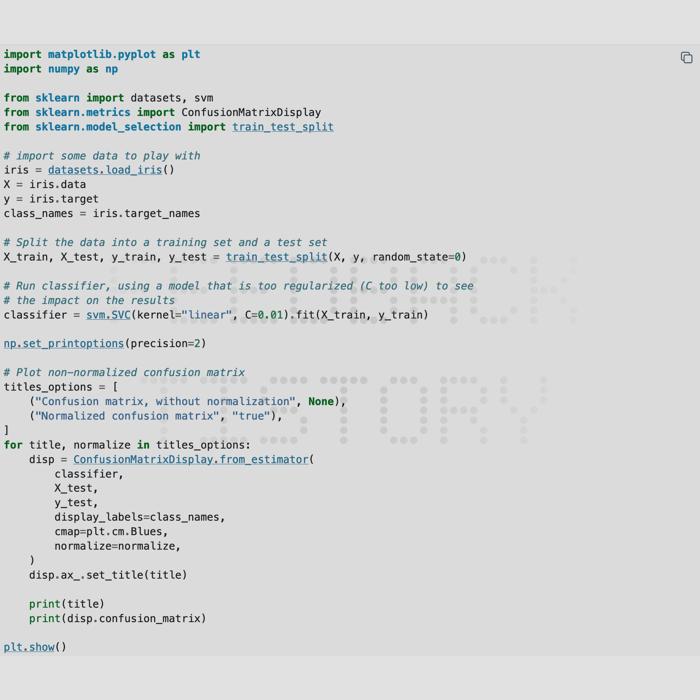Click 'random_state=0' argument text

point(416,257)
